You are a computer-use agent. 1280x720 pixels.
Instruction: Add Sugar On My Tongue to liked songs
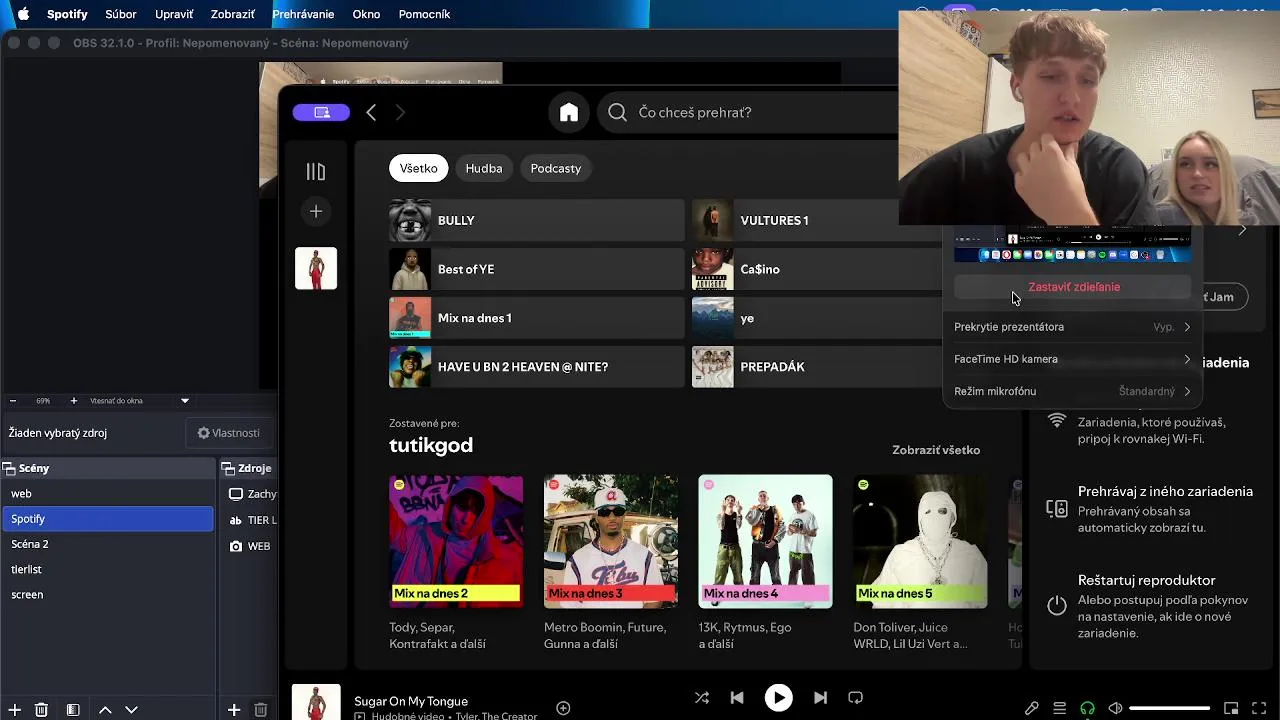click(563, 708)
